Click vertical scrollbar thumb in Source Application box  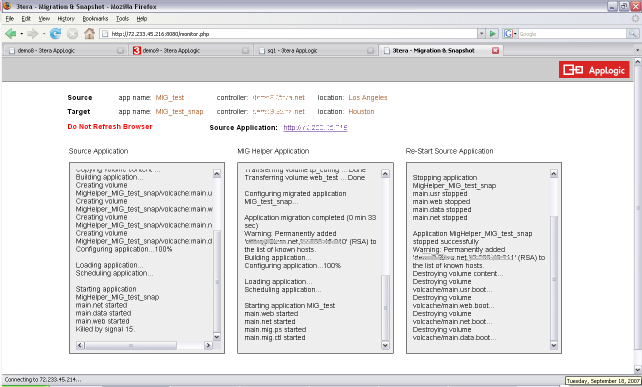[217, 281]
